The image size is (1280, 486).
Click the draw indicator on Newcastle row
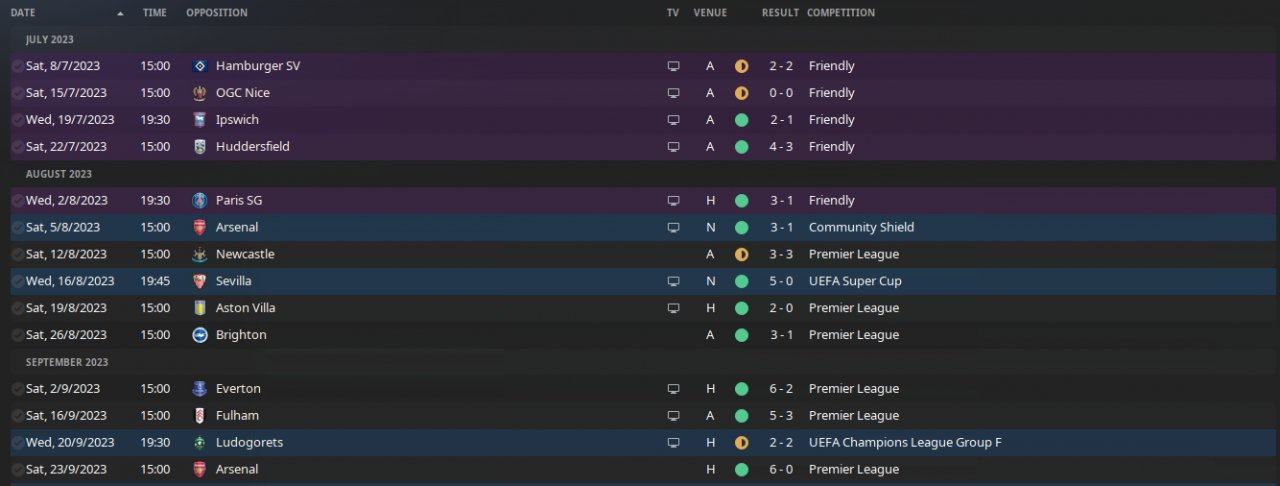point(741,255)
